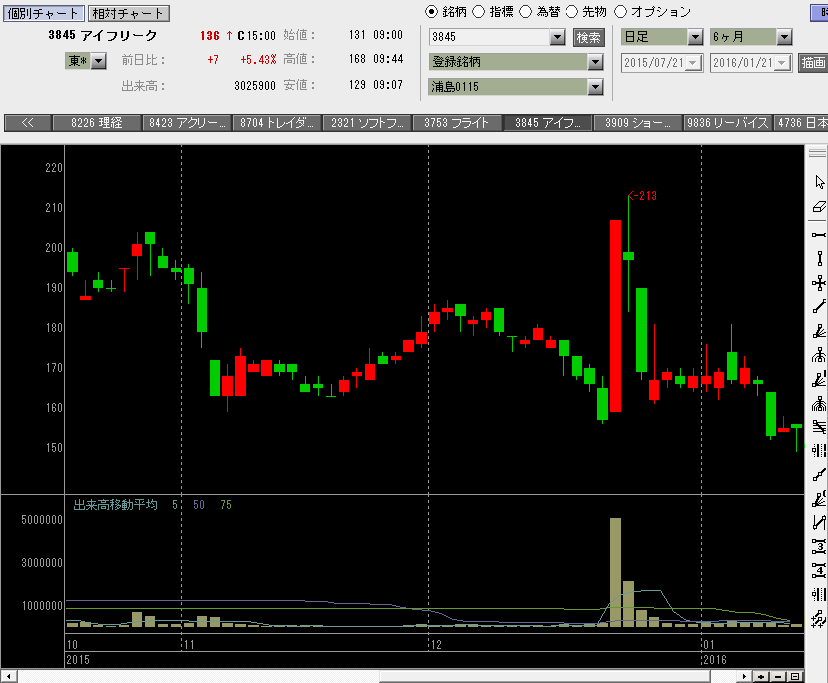This screenshot has height=683, width=828.
Task: Select the fan tool labeled 0
Action: (x=819, y=499)
